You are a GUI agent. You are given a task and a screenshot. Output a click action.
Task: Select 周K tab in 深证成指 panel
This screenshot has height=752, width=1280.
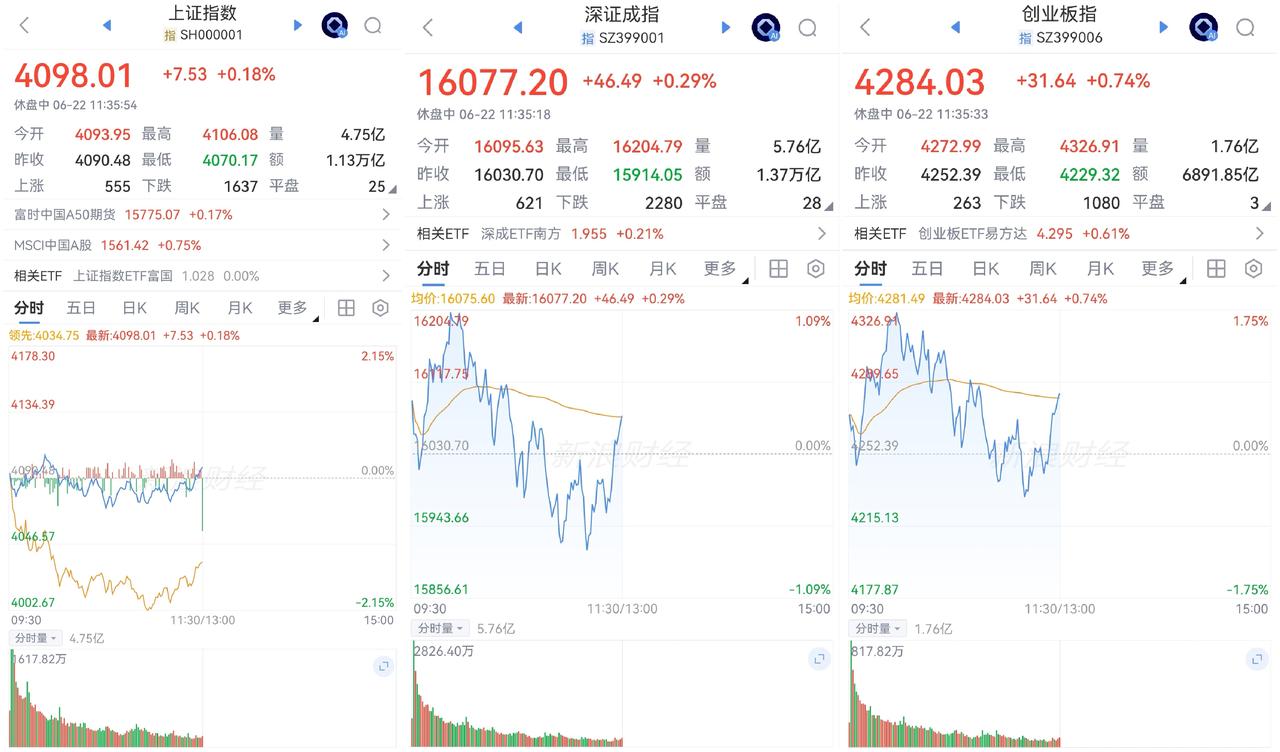(605, 268)
